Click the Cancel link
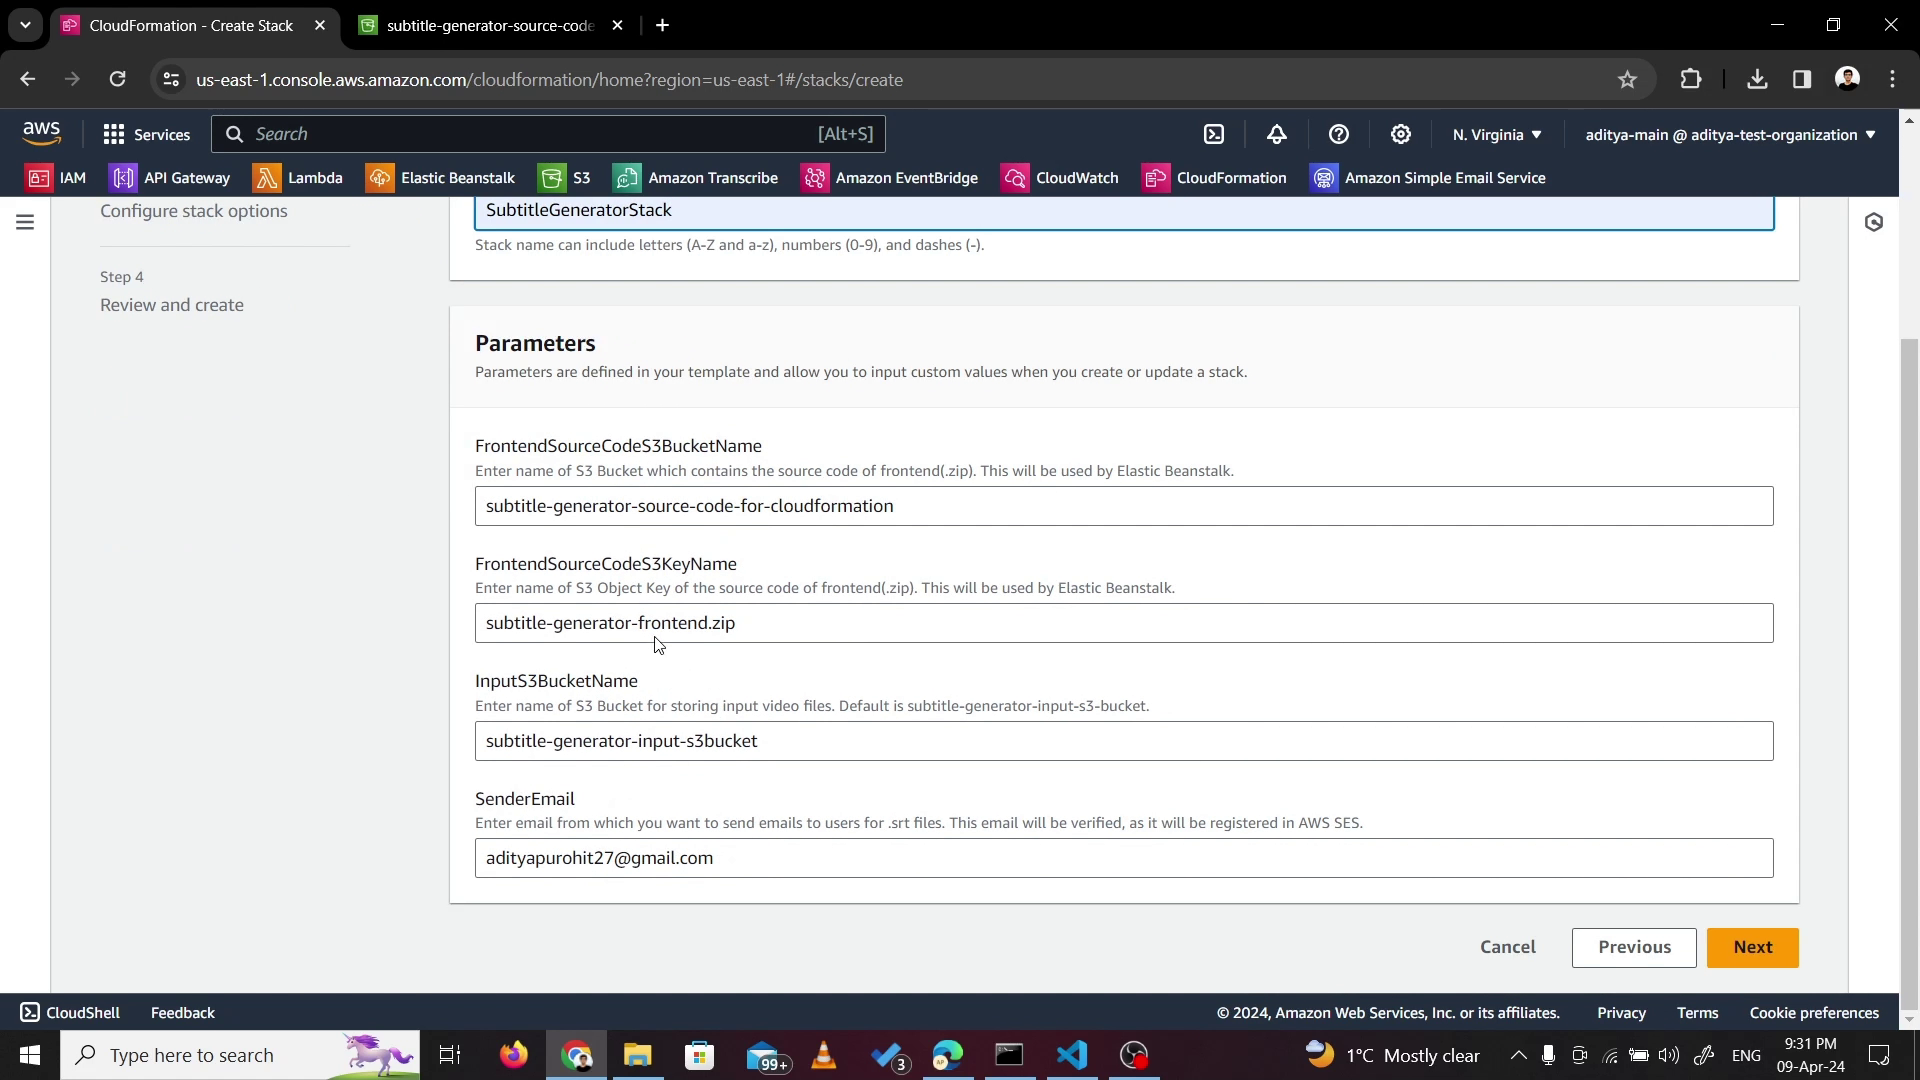The width and height of the screenshot is (1920, 1080). coord(1507,947)
